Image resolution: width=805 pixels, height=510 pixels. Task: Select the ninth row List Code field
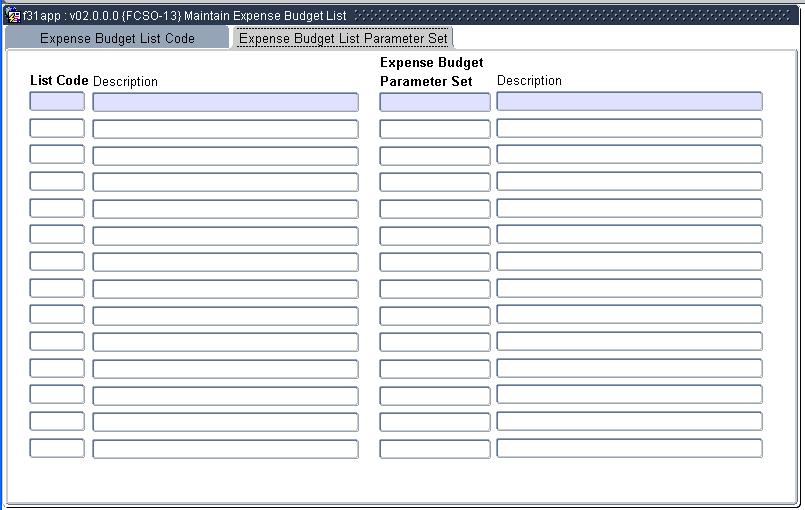click(x=57, y=315)
